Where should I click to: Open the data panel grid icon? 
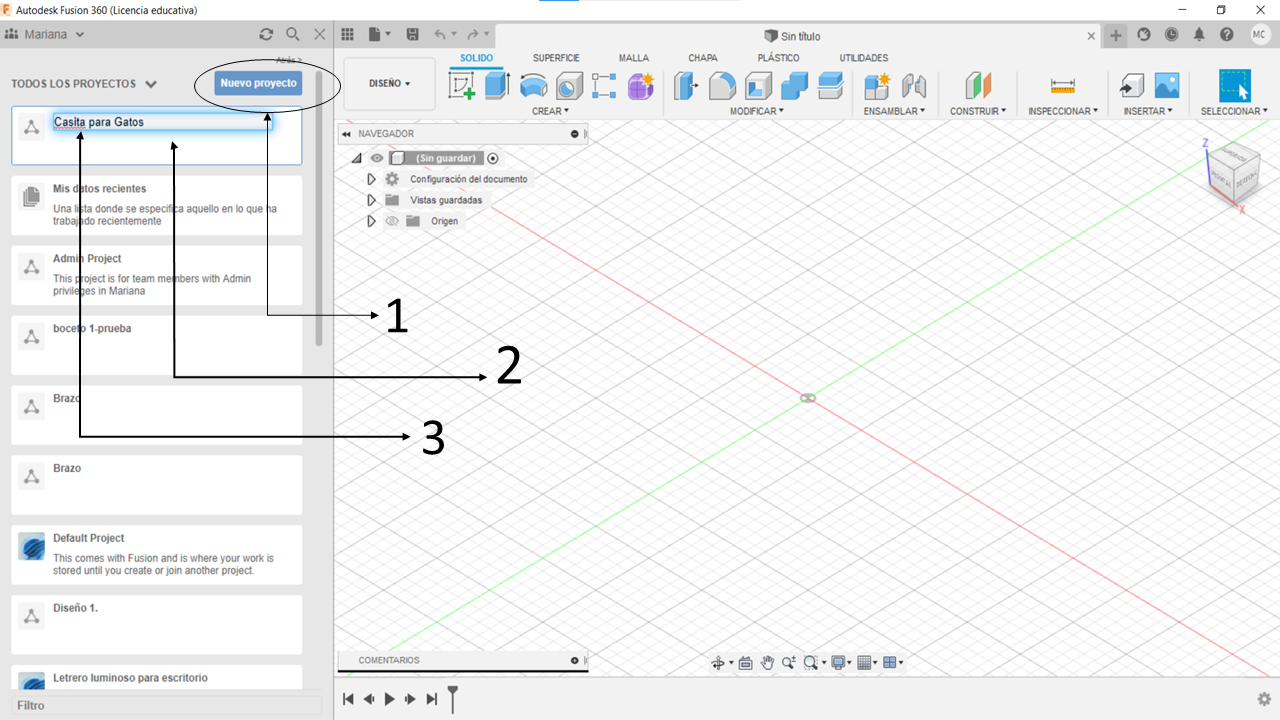pos(348,34)
